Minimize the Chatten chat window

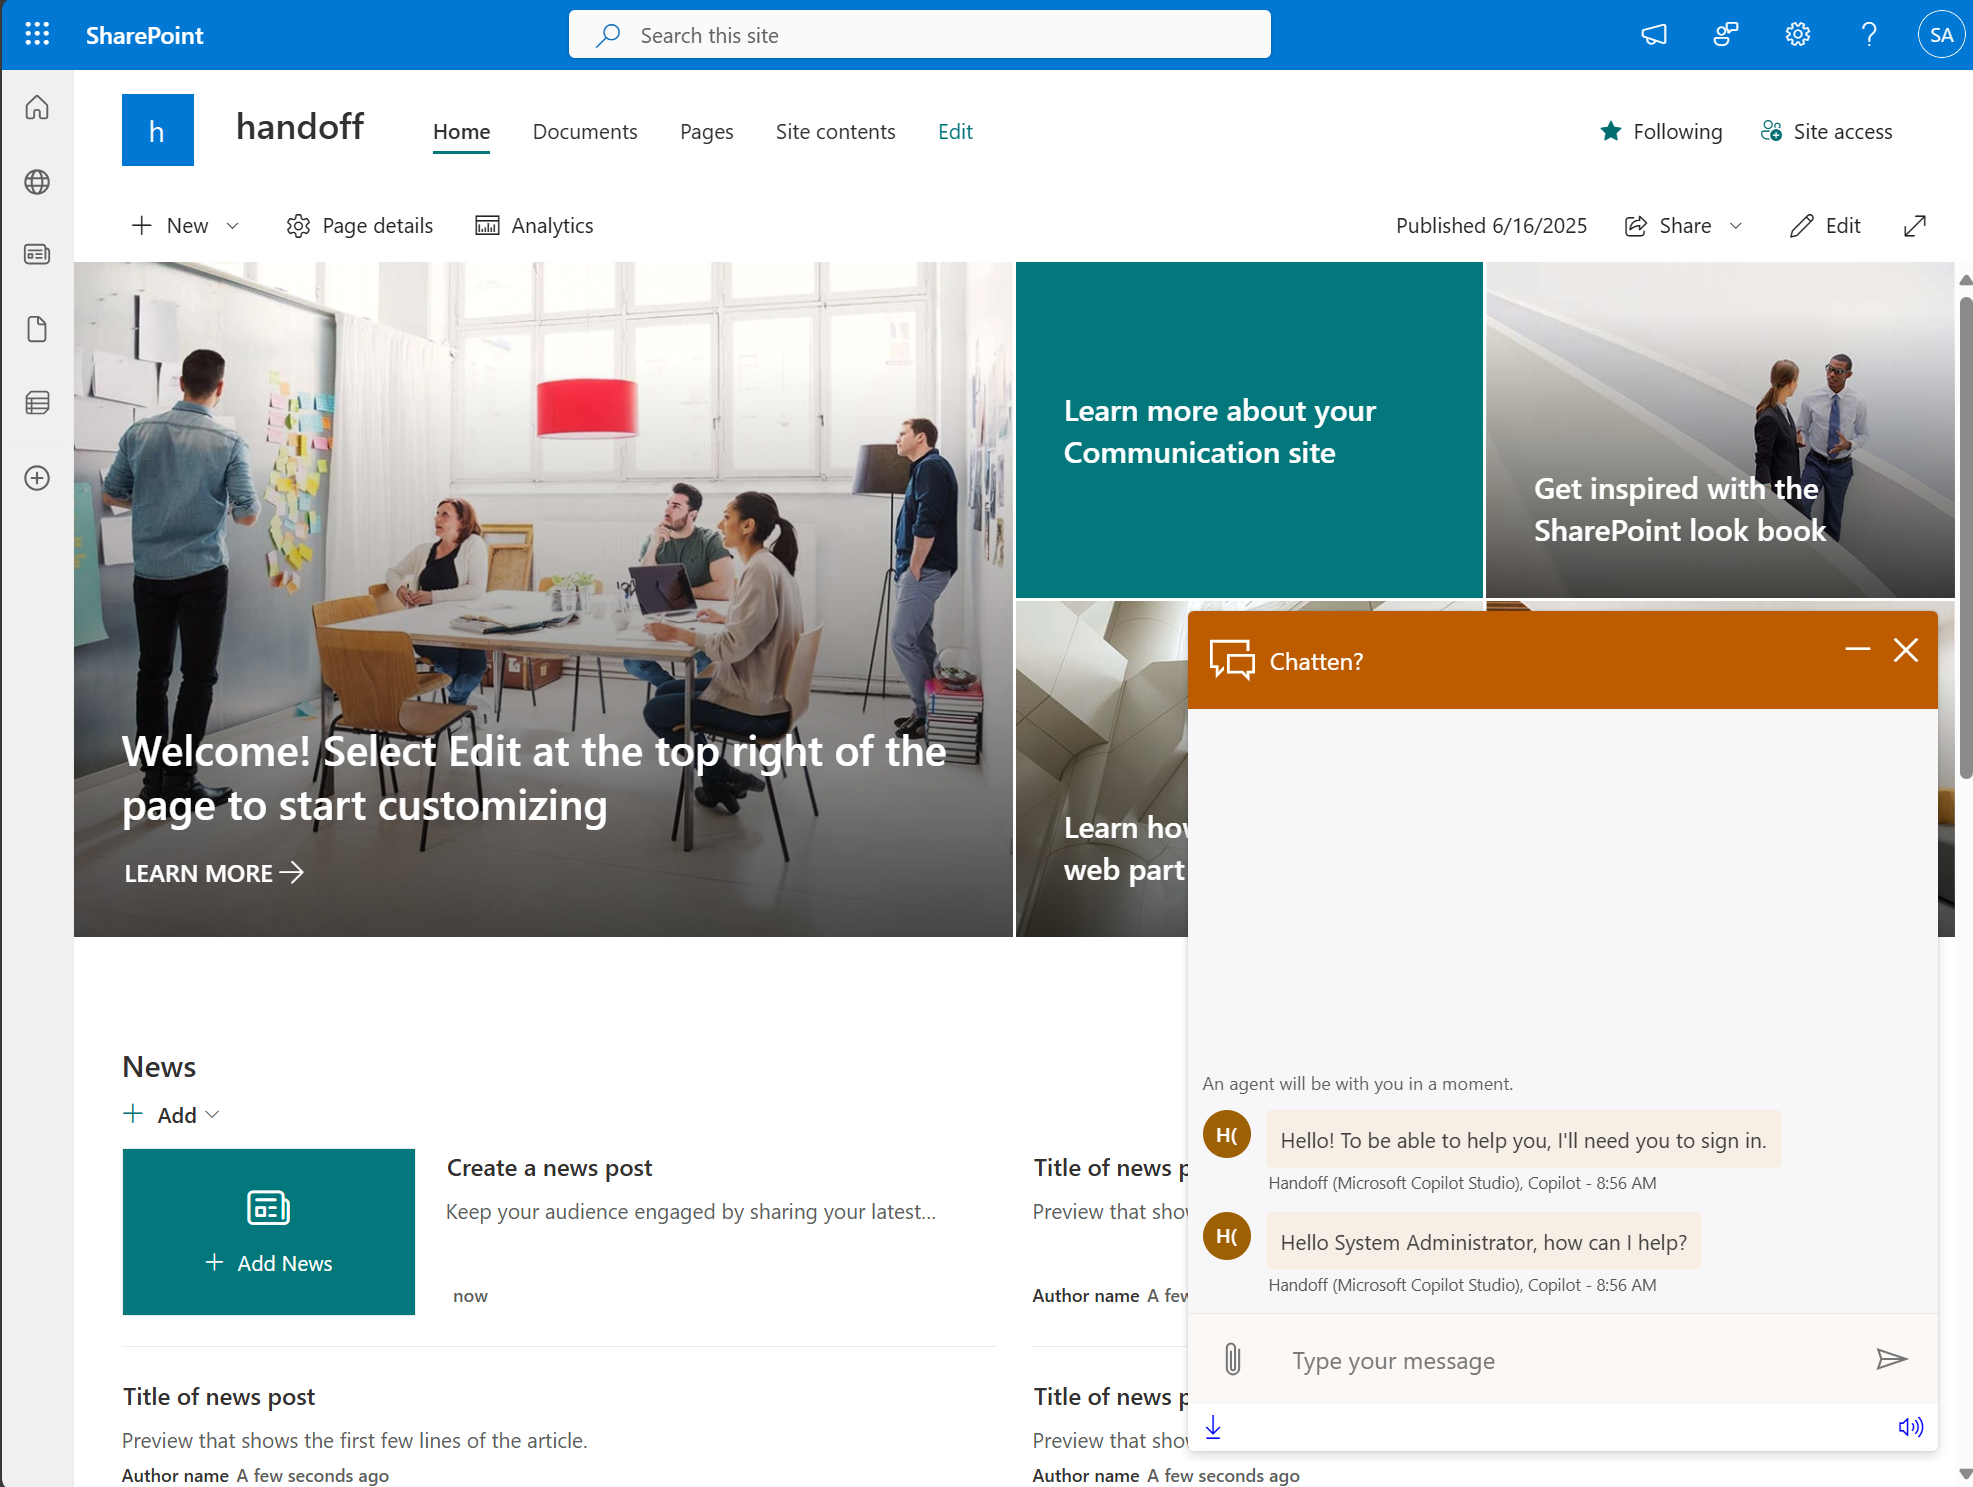[1858, 650]
